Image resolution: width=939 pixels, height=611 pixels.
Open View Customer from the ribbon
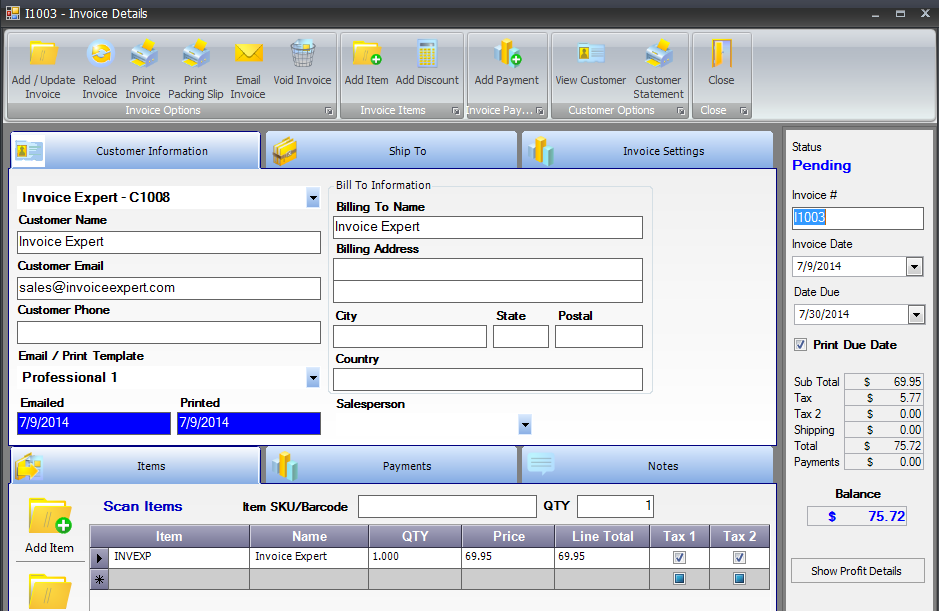pos(590,54)
